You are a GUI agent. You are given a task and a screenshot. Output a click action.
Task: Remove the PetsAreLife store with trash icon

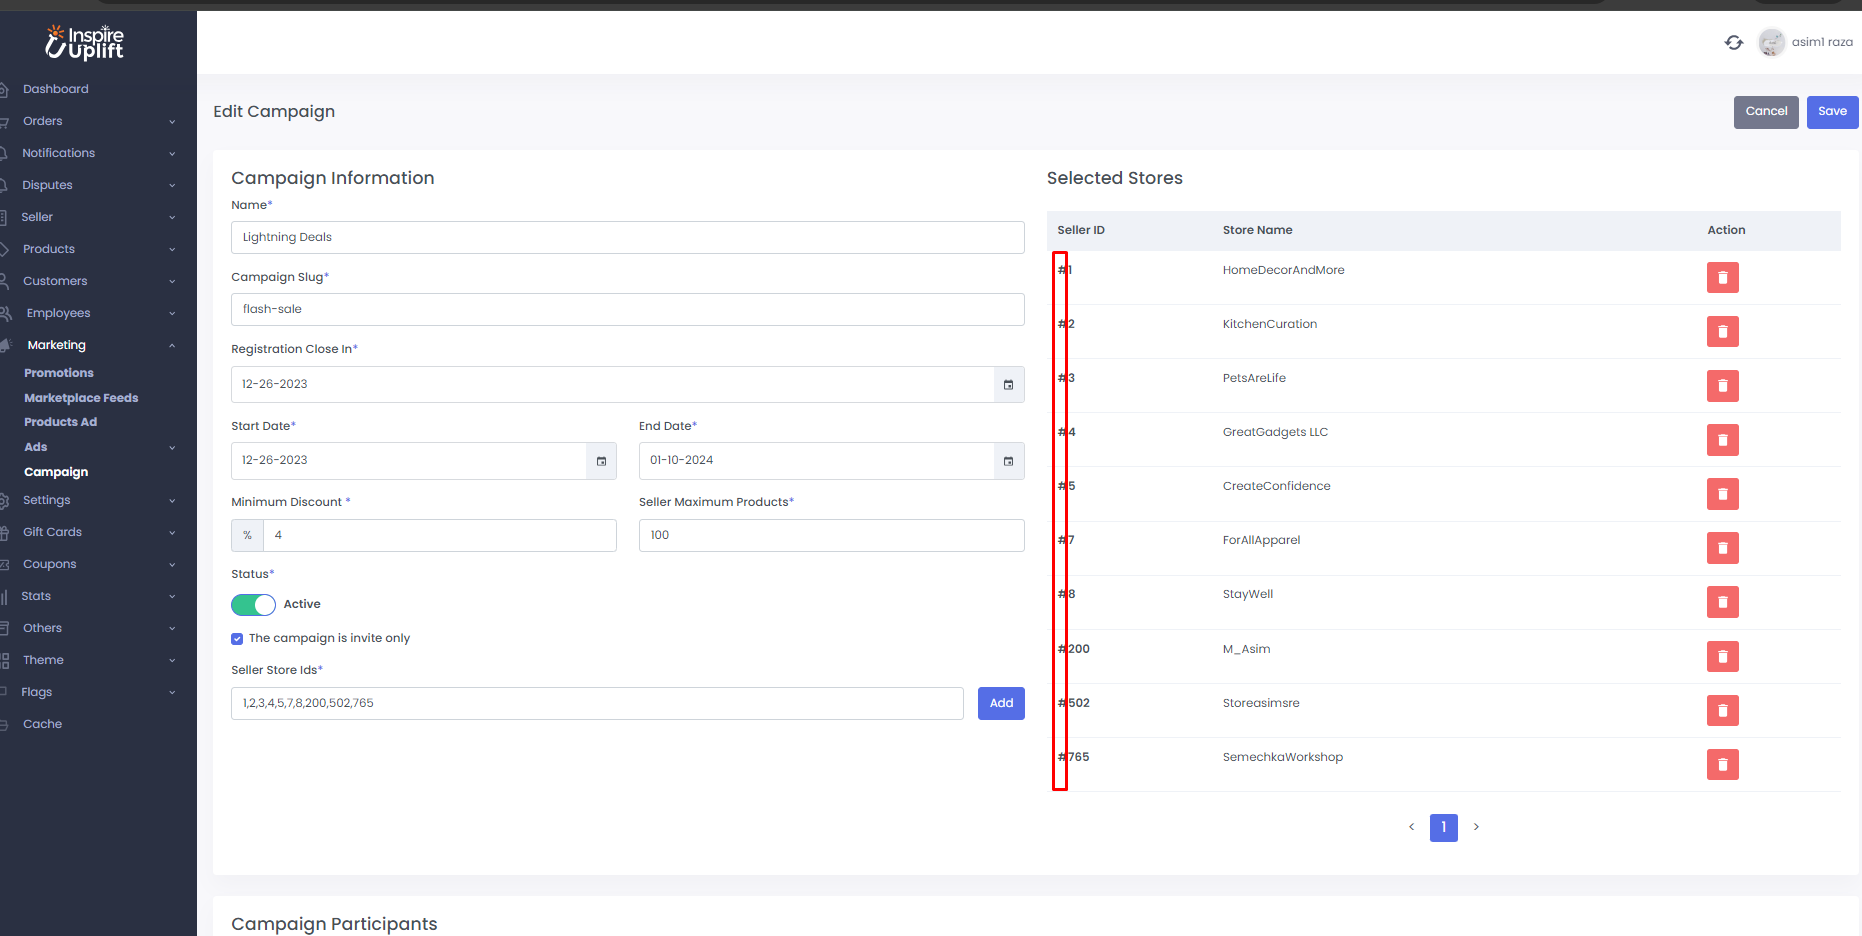tap(1722, 386)
